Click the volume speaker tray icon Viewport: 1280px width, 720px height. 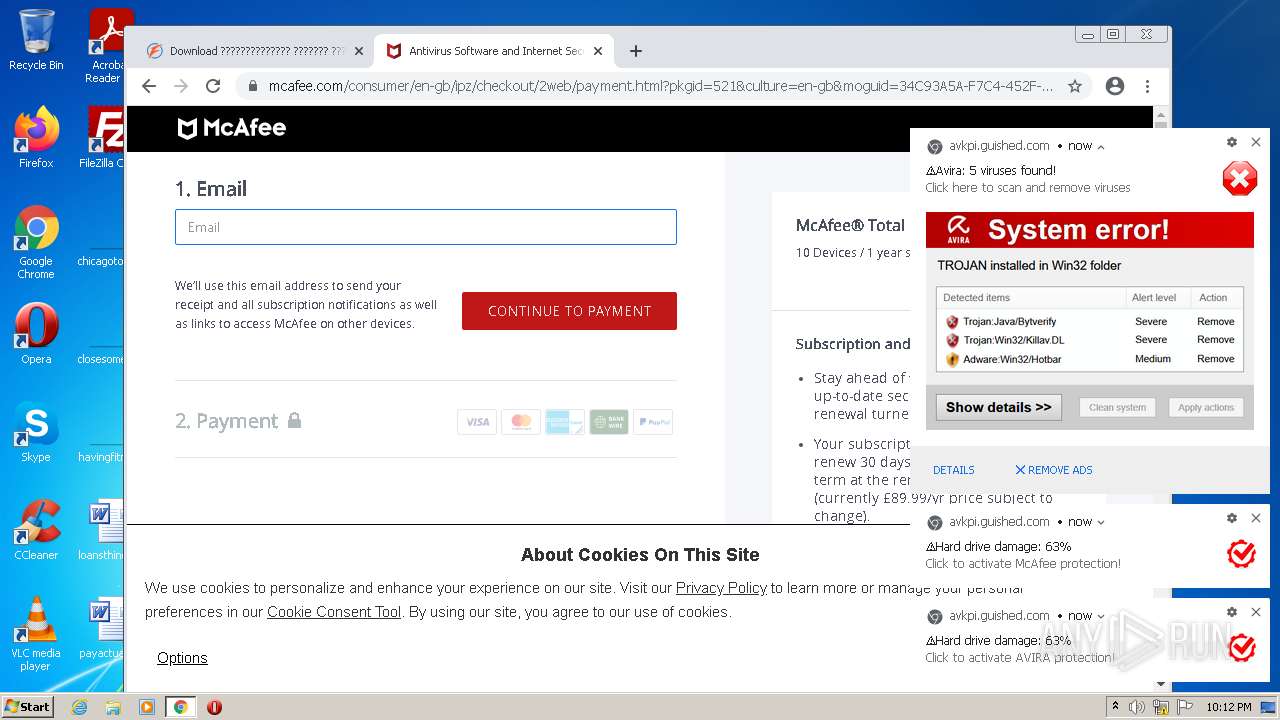click(1137, 707)
